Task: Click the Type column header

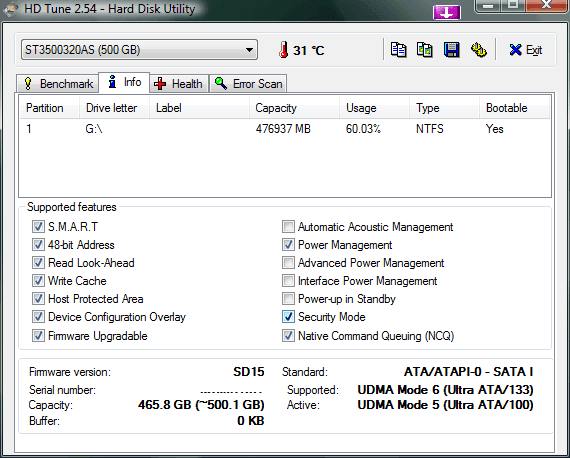Action: click(444, 108)
